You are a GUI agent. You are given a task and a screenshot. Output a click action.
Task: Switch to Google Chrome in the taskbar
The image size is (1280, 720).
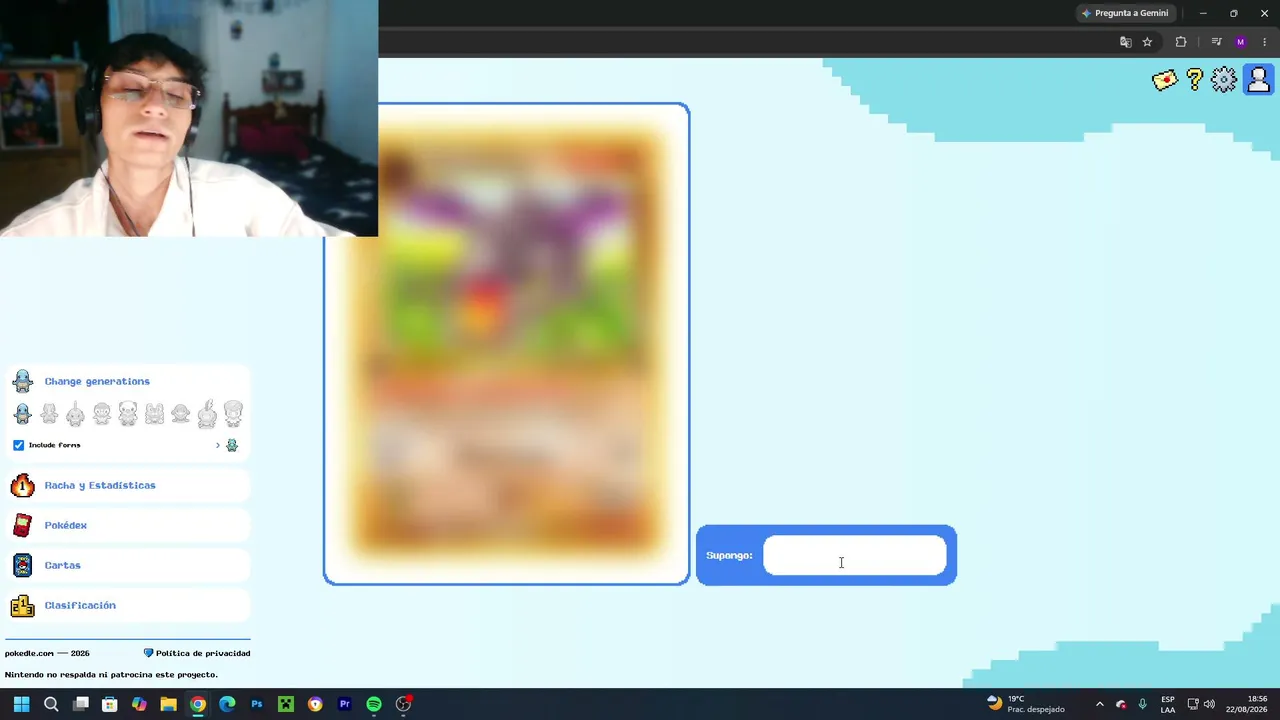198,704
